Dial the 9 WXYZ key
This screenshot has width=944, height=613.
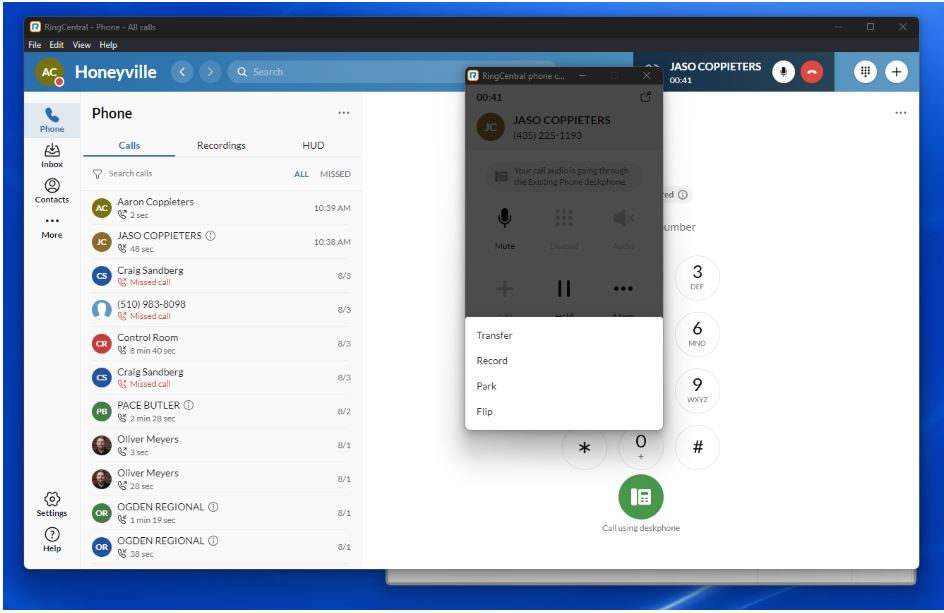[x=697, y=390]
